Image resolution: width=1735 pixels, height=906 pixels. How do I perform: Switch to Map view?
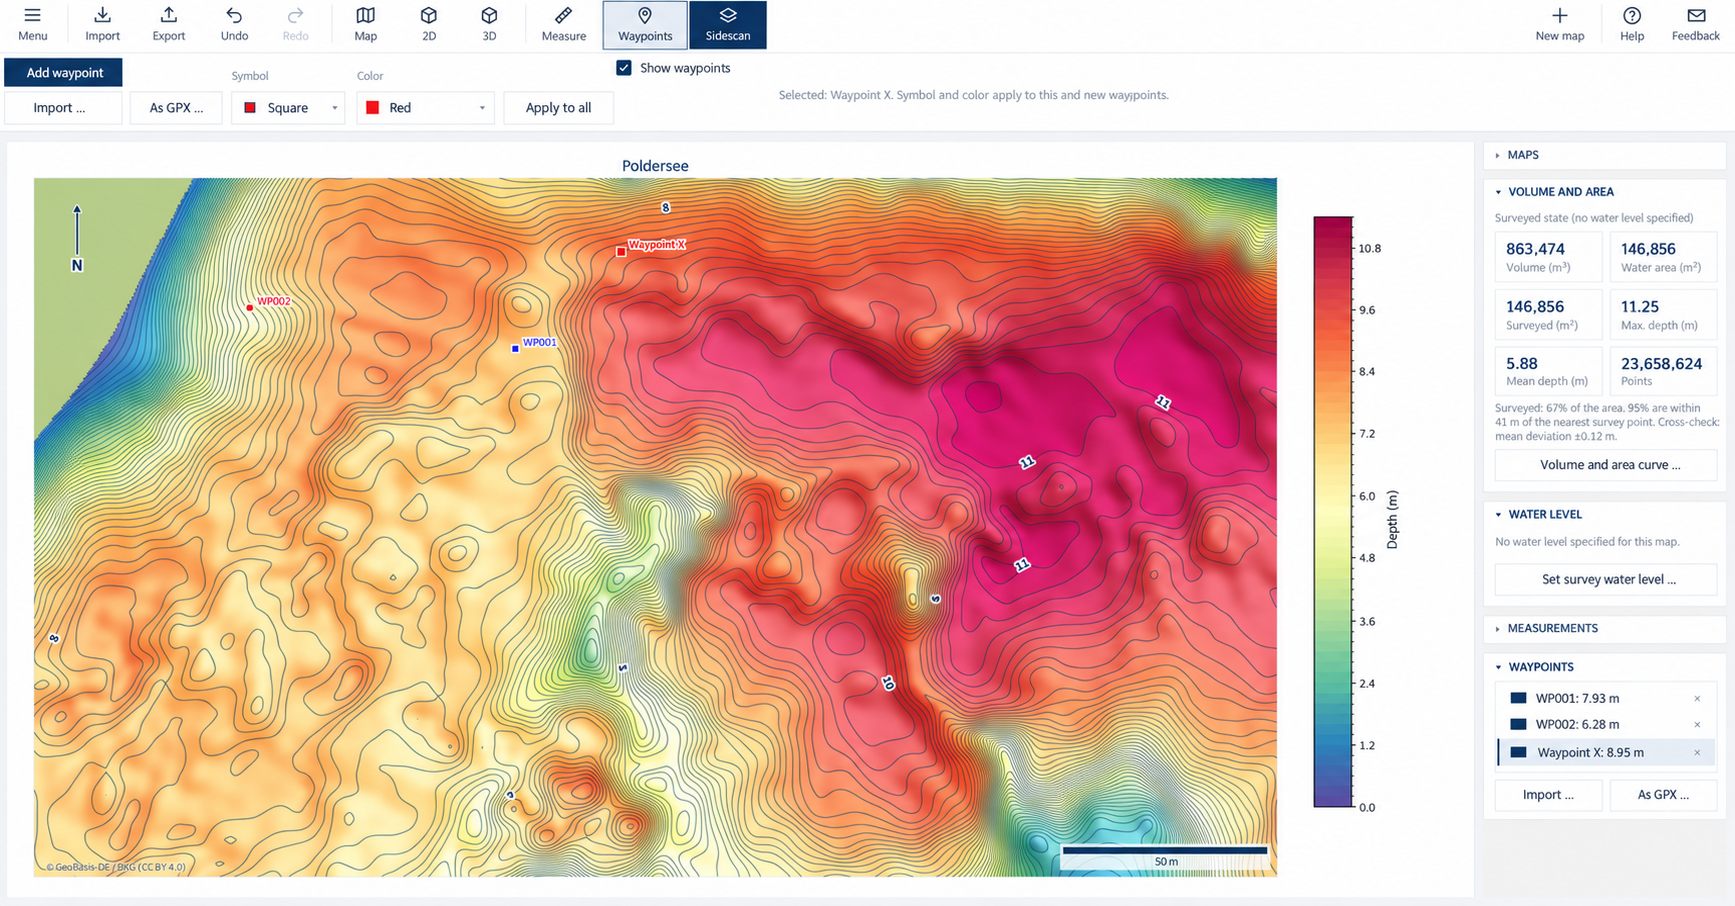(x=365, y=25)
